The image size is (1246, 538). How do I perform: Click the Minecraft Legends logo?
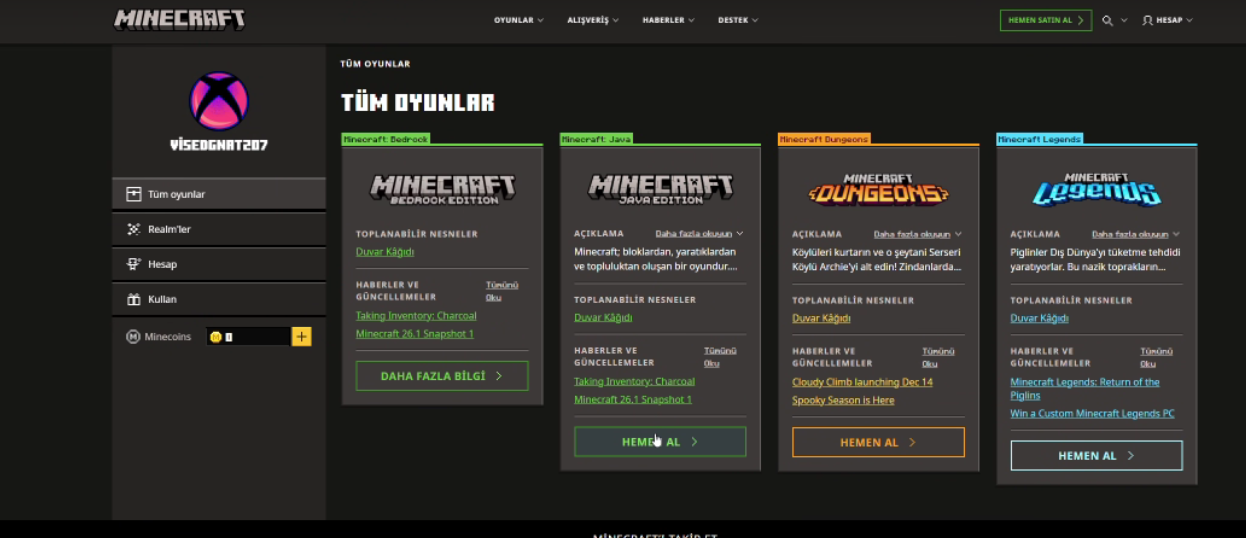coord(1097,188)
